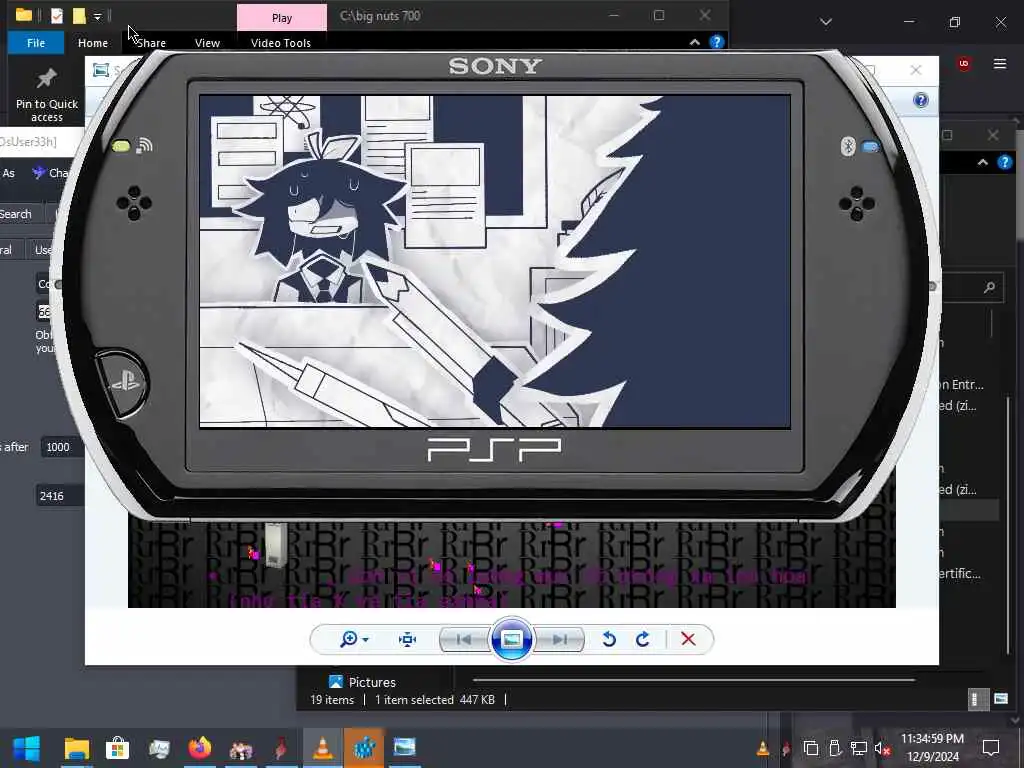This screenshot has width=1024, height=768.
Task: Open VLC media player taskbar button
Action: click(323, 748)
